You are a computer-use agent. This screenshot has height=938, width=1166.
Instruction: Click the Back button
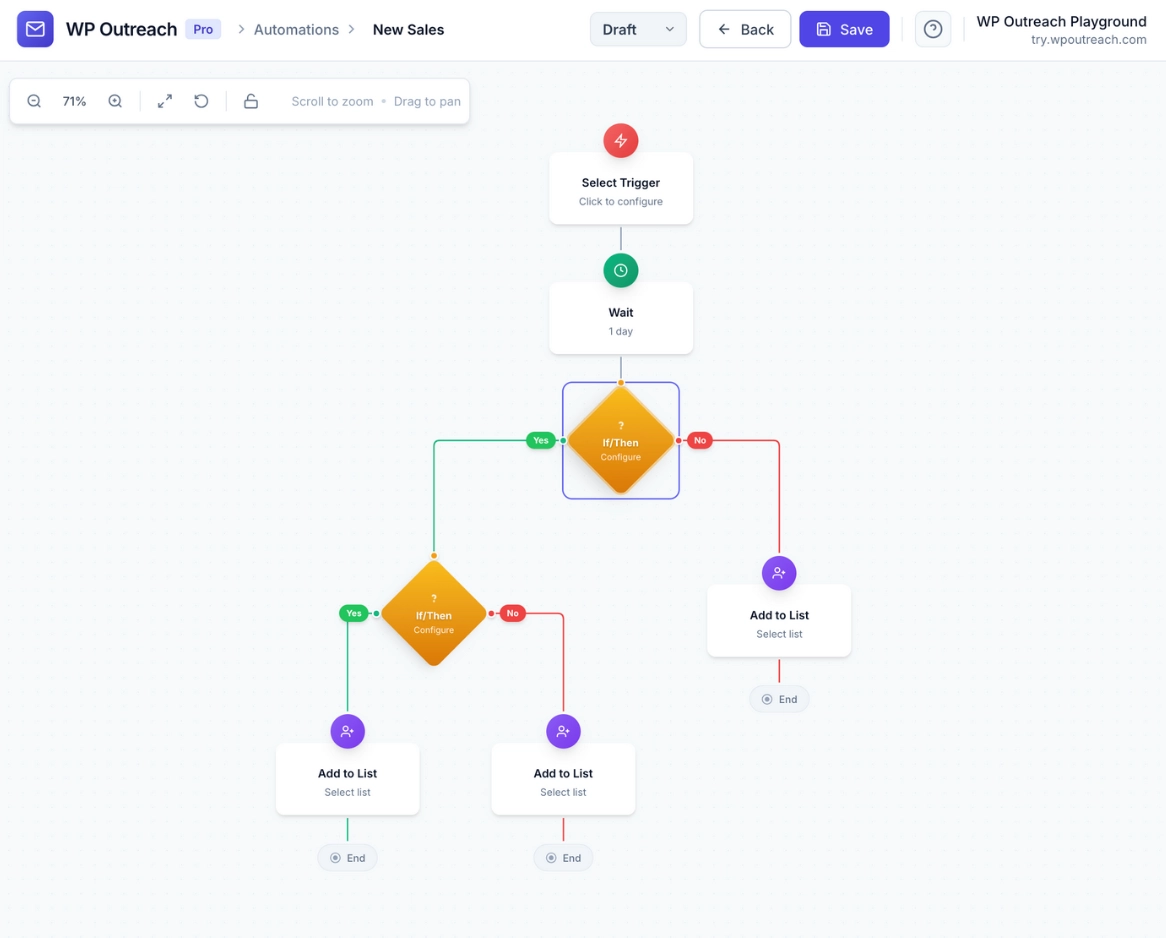[x=744, y=29]
